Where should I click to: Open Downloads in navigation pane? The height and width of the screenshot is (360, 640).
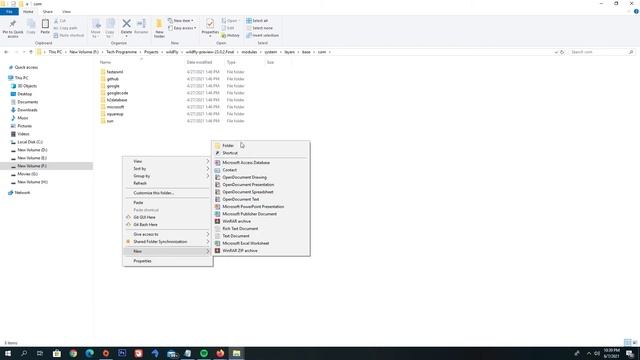click(x=27, y=110)
